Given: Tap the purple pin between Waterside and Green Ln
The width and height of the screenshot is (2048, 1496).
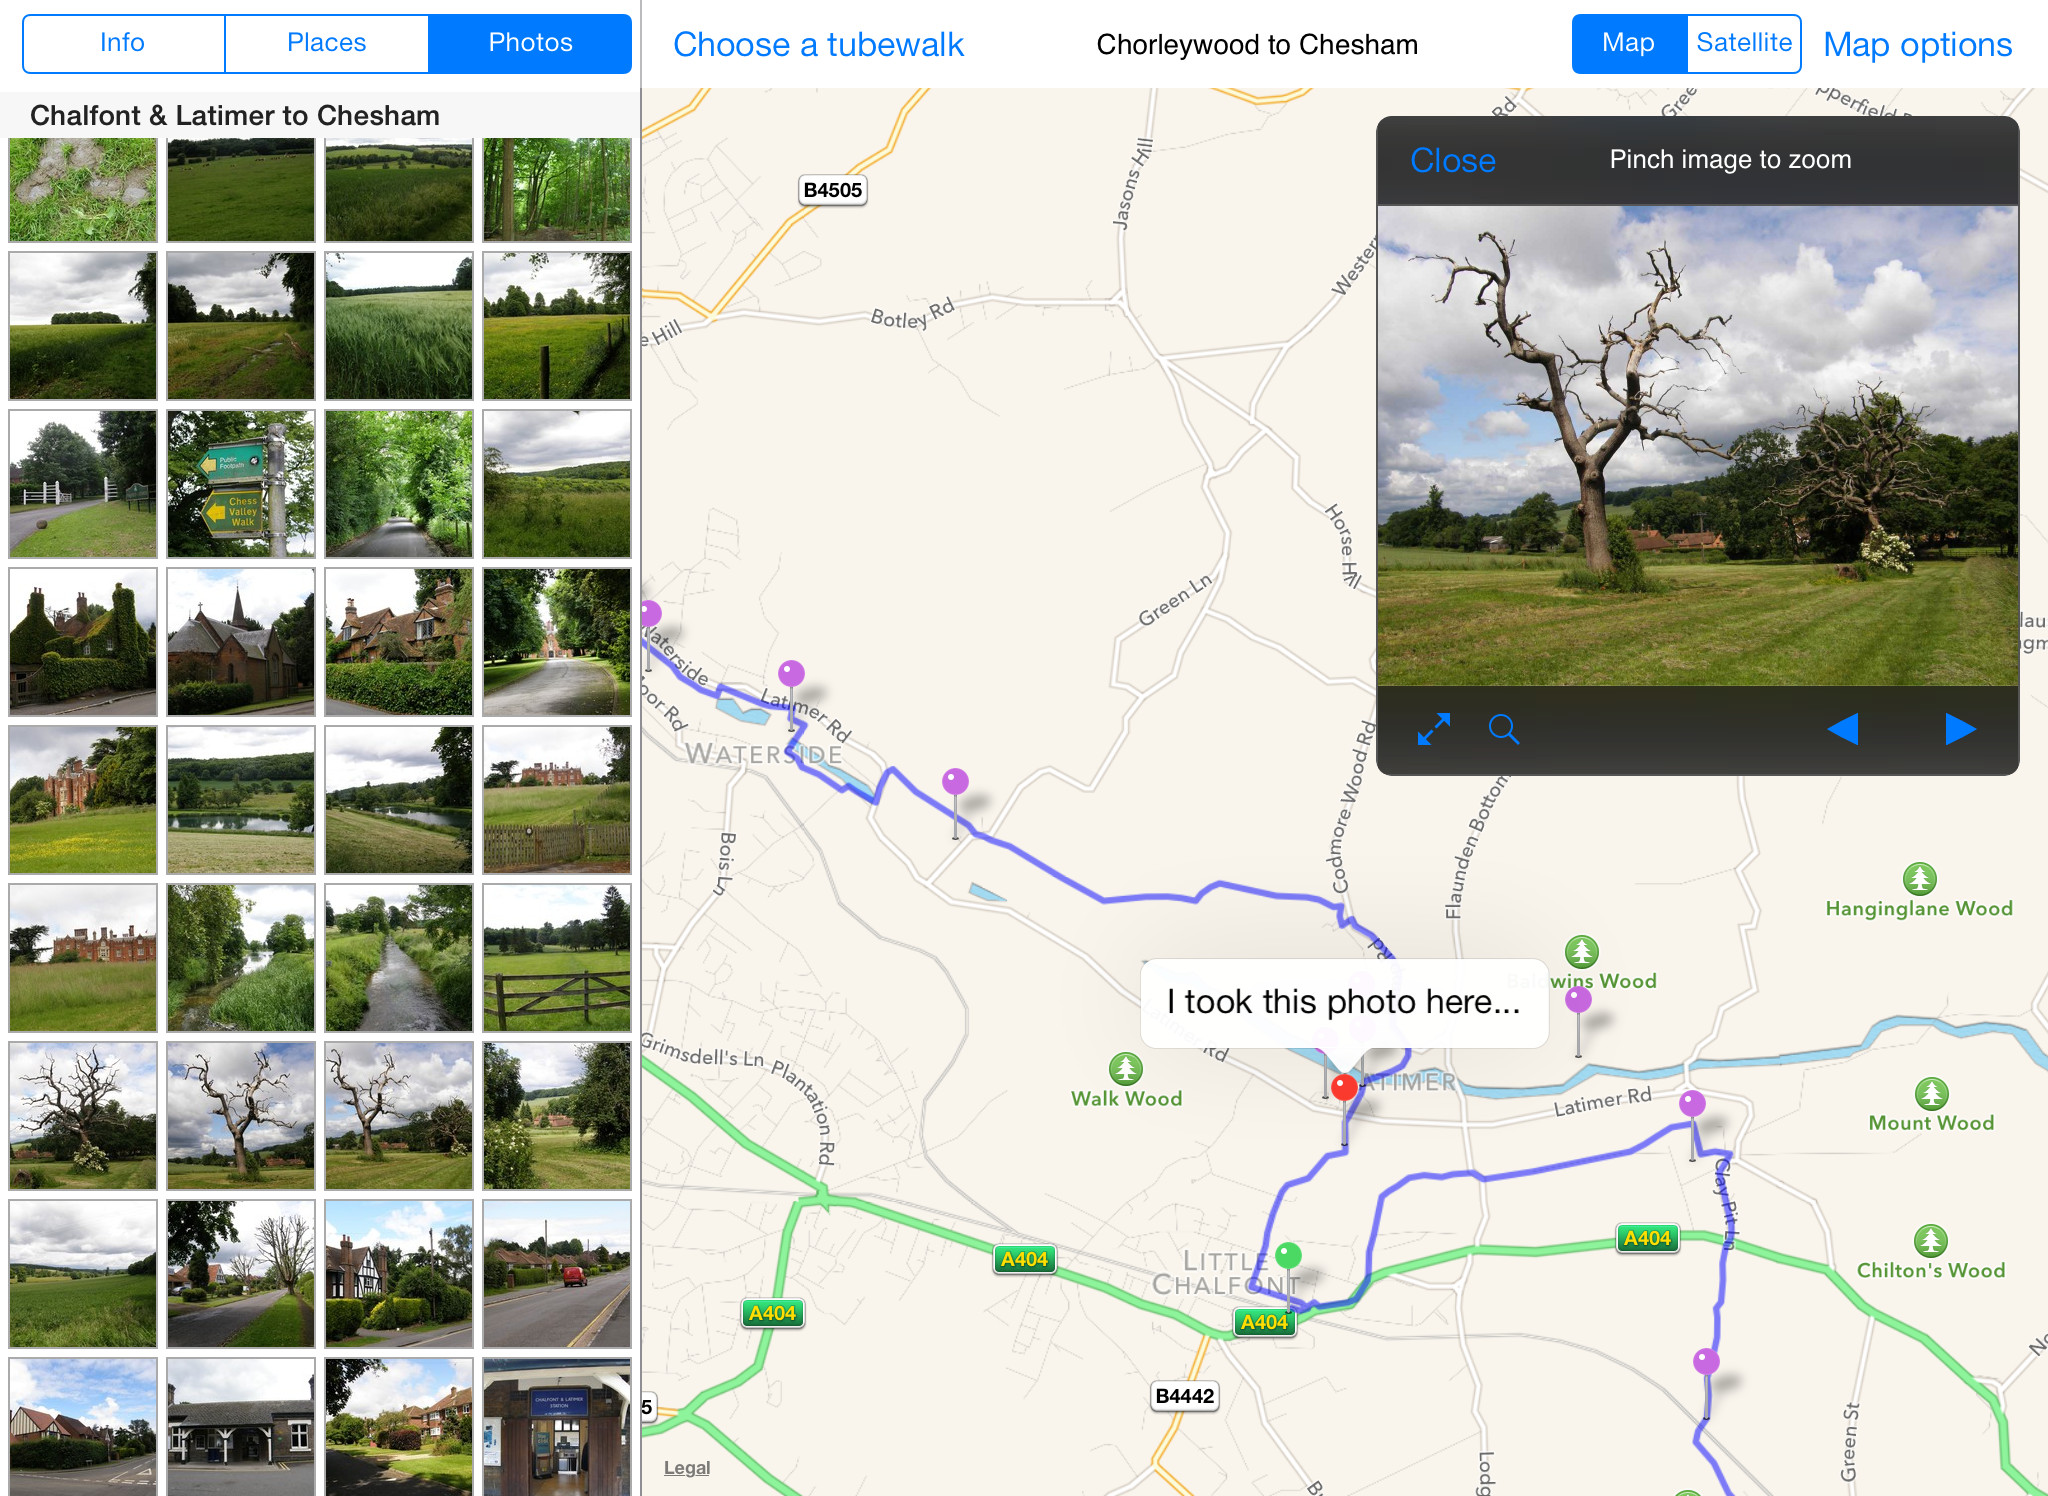Looking at the screenshot, I should [955, 781].
